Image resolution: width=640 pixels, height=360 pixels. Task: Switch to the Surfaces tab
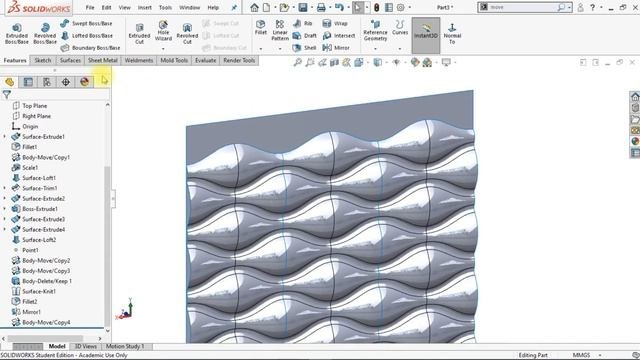(x=70, y=60)
